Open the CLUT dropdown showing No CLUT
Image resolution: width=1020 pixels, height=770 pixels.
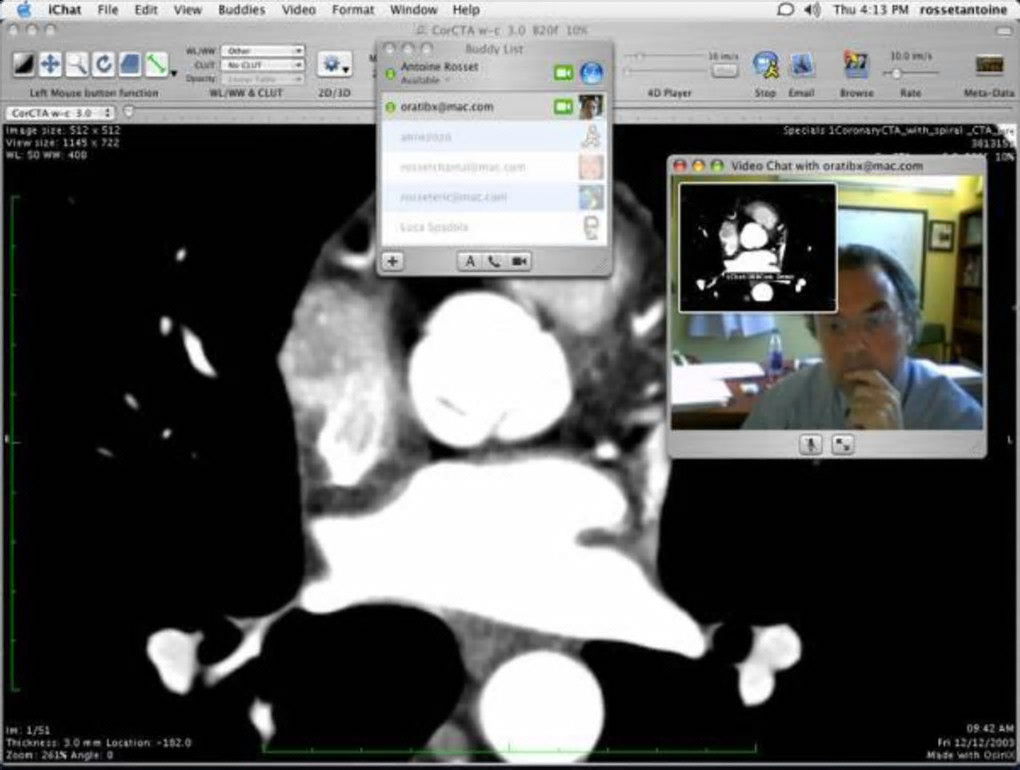coord(263,64)
